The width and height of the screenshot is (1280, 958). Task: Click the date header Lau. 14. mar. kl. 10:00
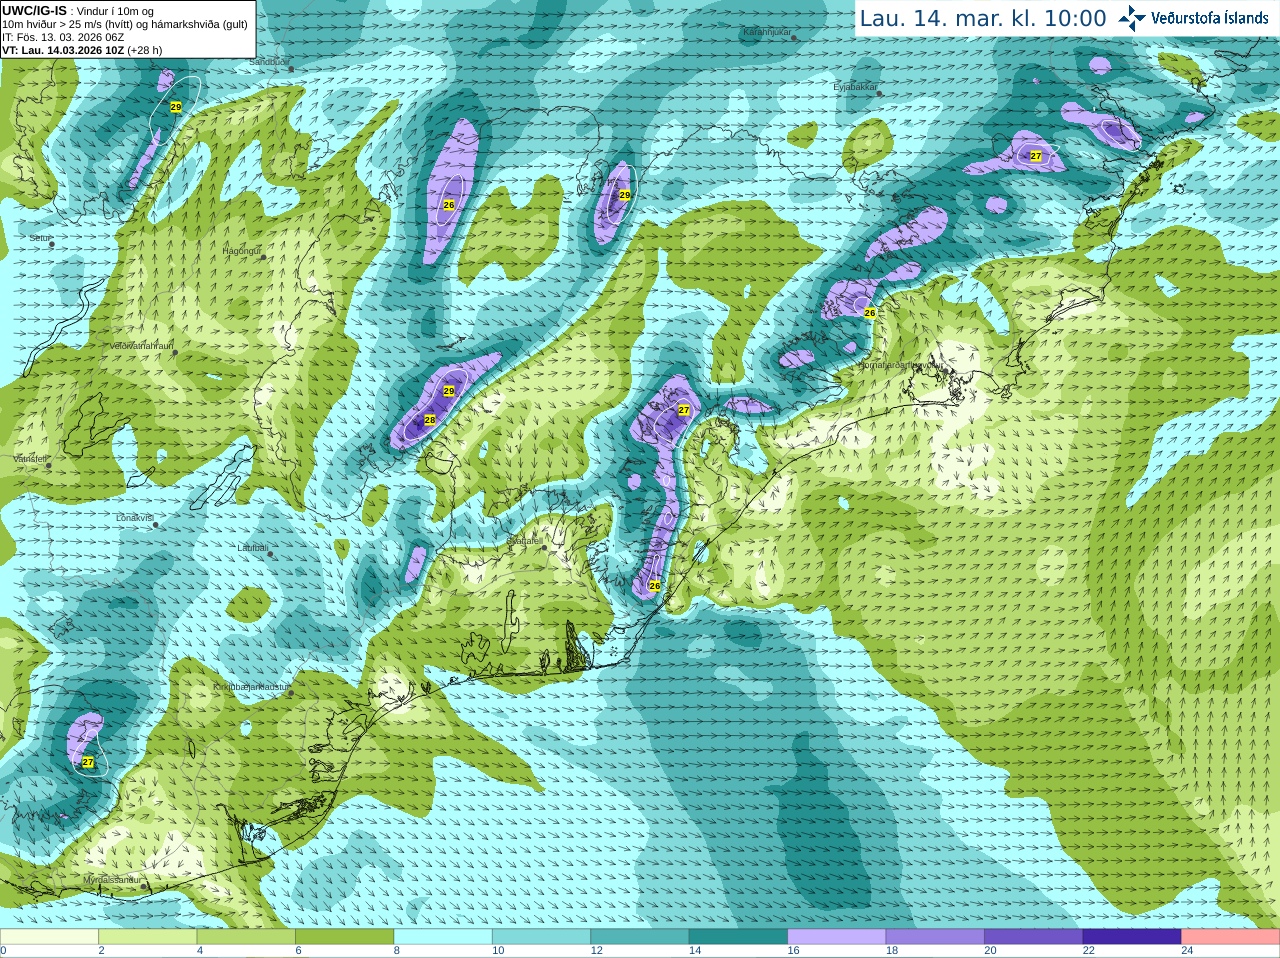coord(983,18)
